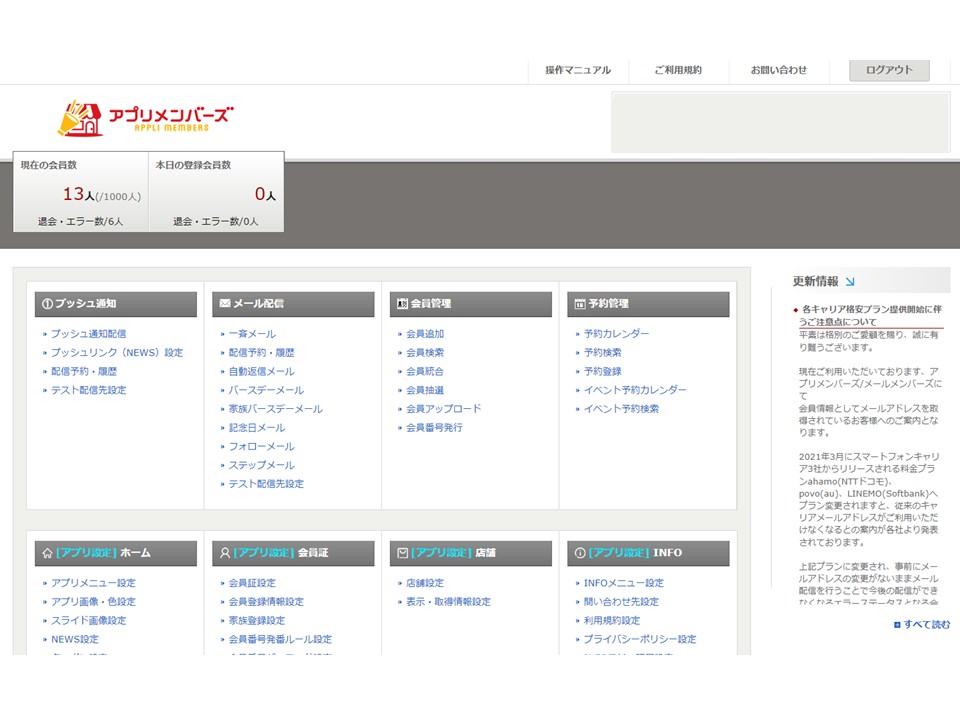Open 予約カレンダー link
The width and height of the screenshot is (960, 720).
(616, 334)
